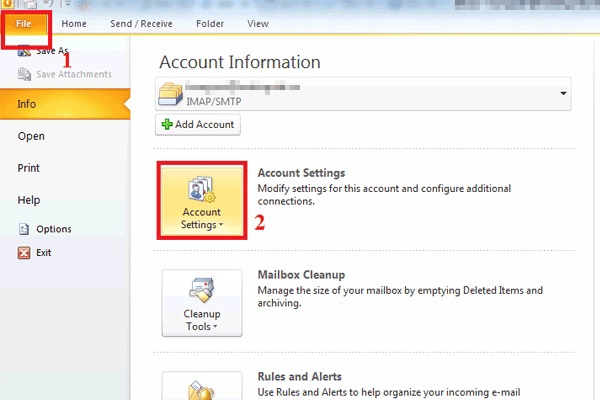Click the Save Attachments icon

point(24,74)
